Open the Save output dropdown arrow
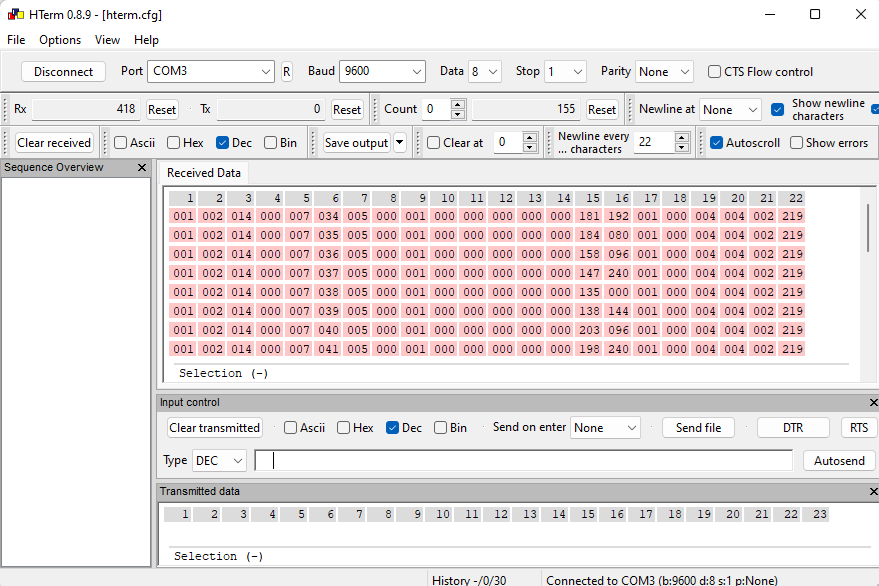 tap(400, 142)
